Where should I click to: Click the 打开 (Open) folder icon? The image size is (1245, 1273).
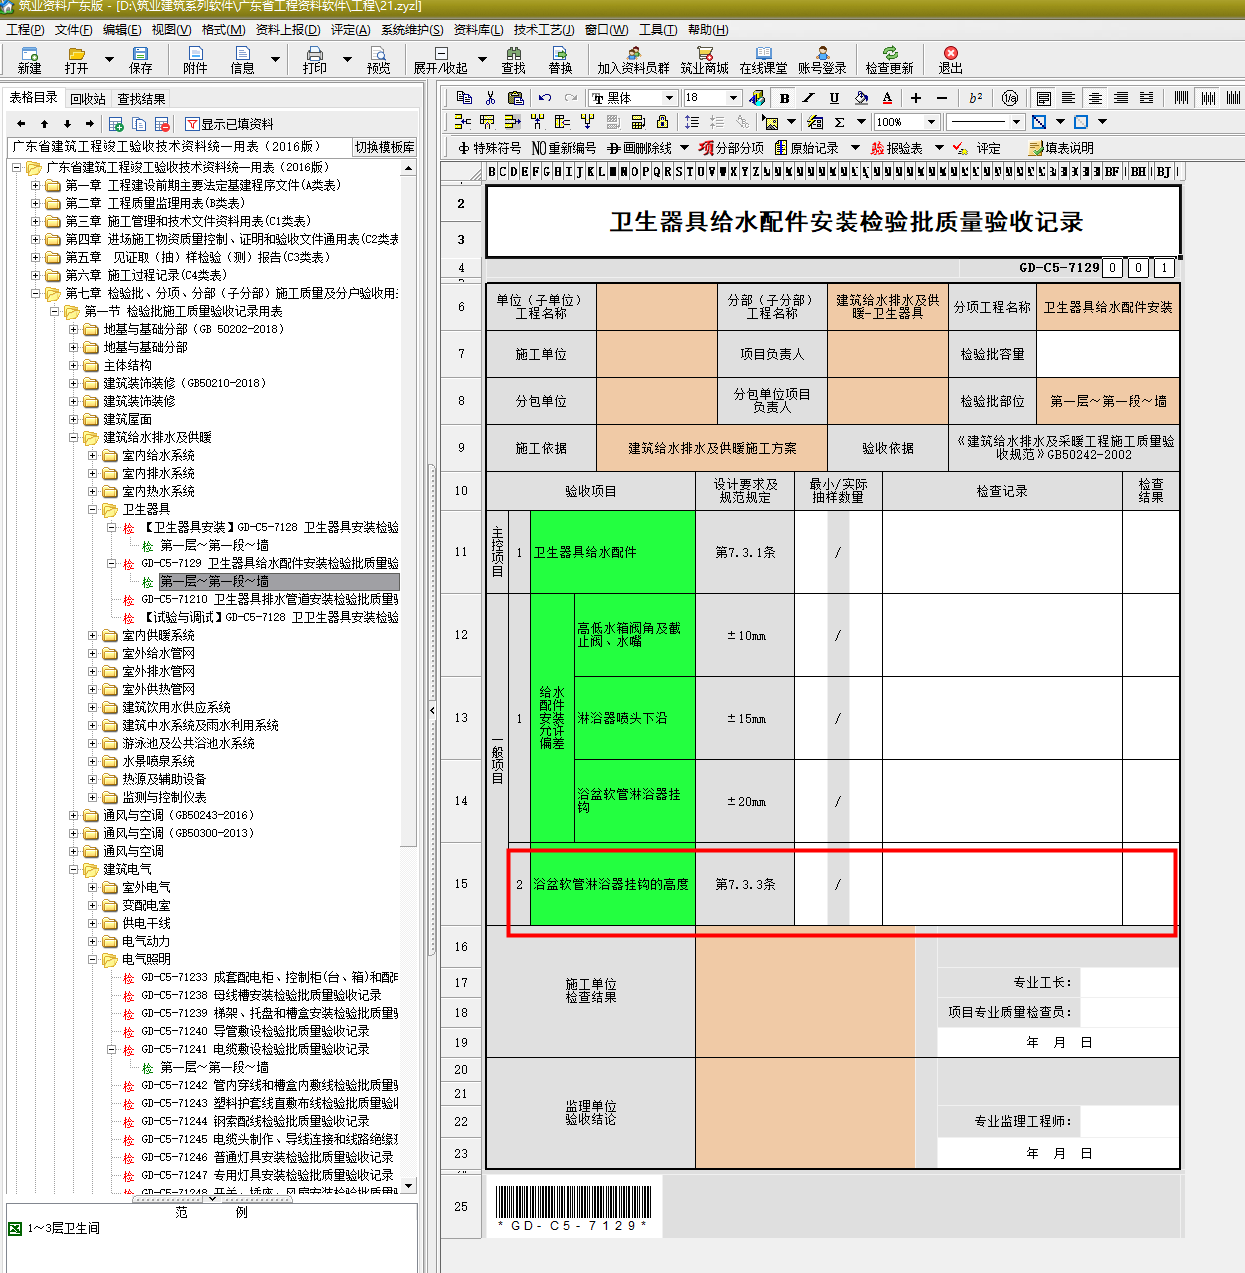click(x=76, y=60)
